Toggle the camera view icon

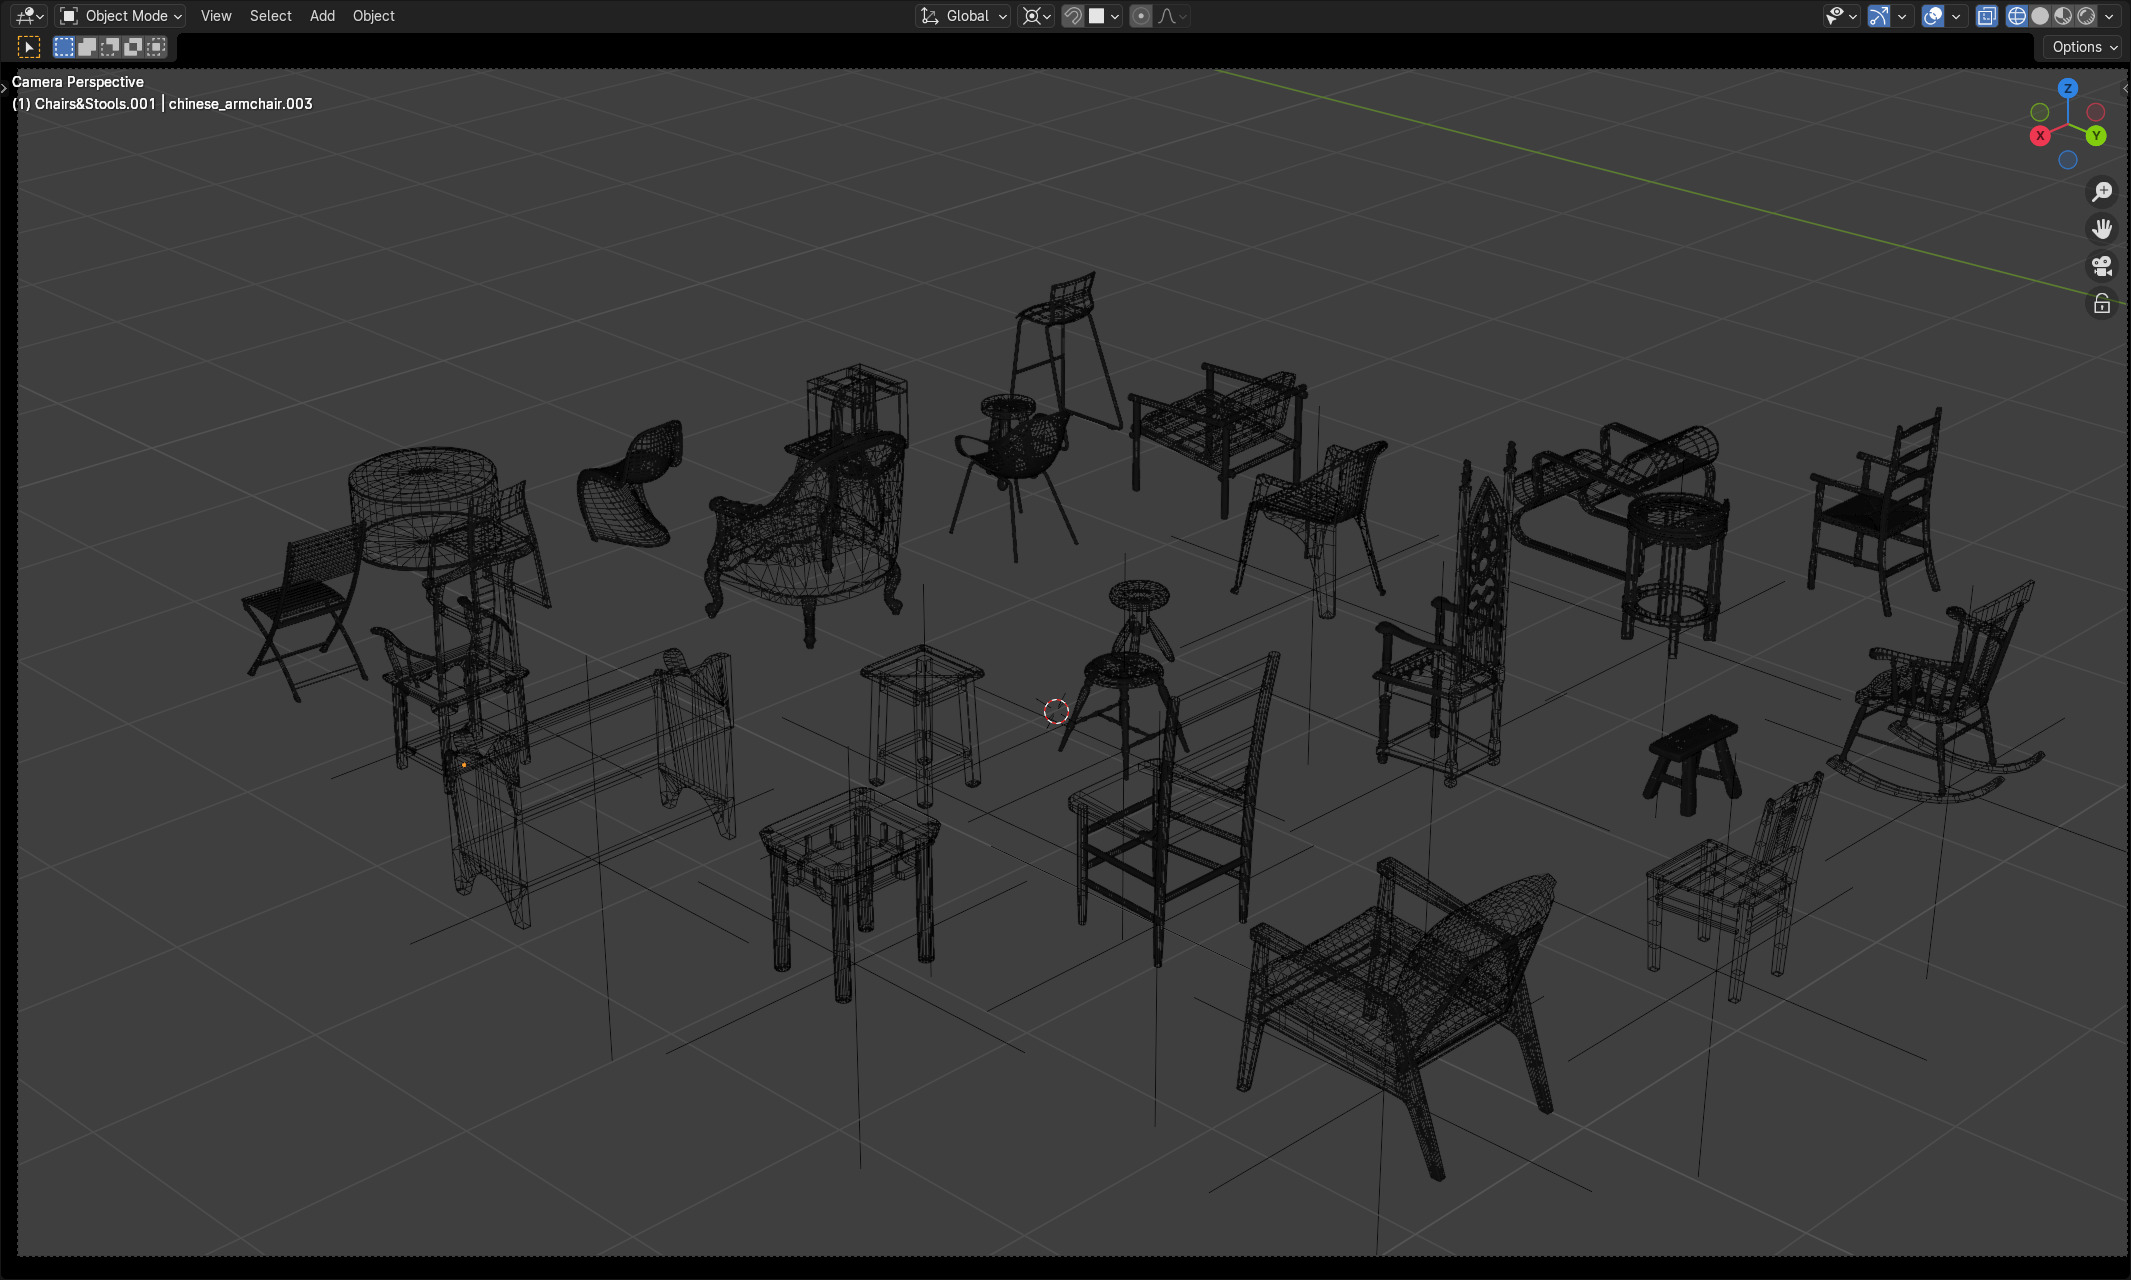[x=2102, y=266]
